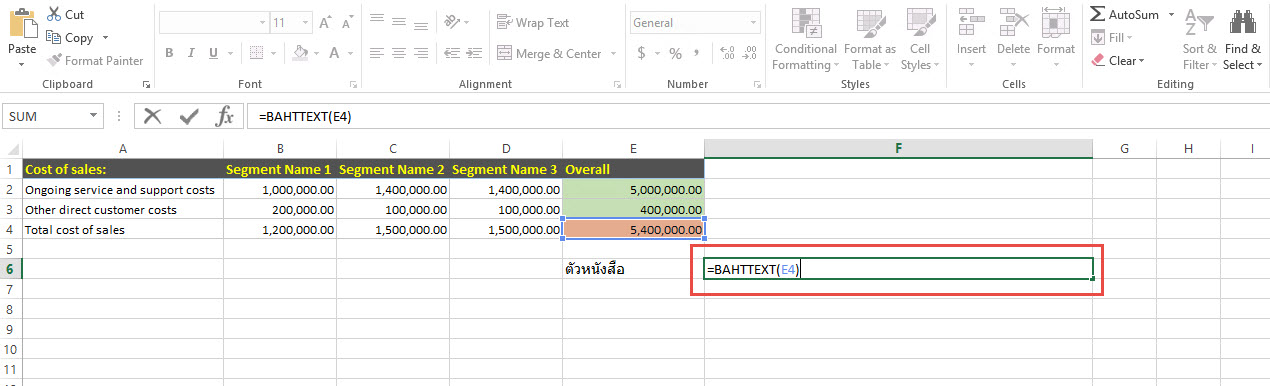Open Cell Styles gallery
Image resolution: width=1270 pixels, height=386 pixels.
[919, 39]
